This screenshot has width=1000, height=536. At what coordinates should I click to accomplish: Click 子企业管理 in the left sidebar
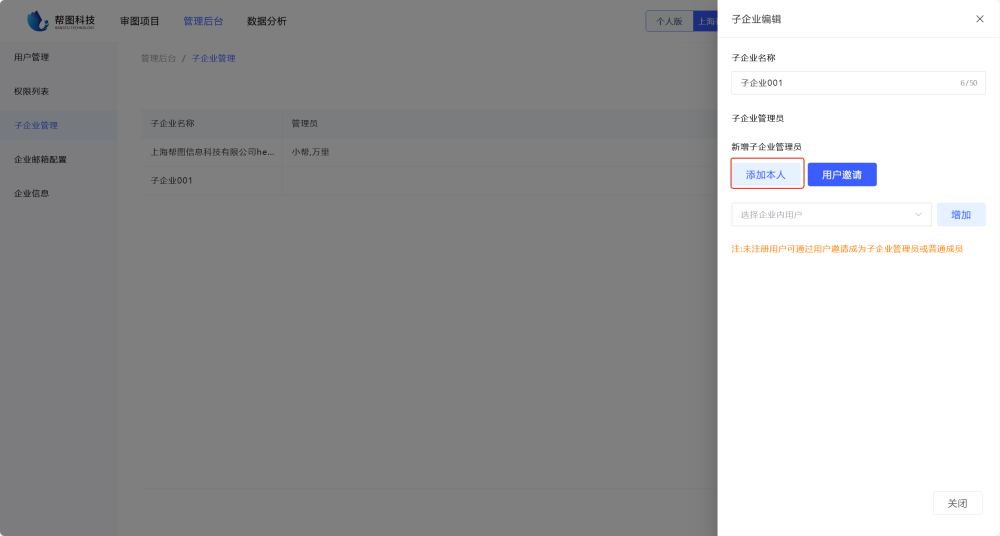(36, 125)
